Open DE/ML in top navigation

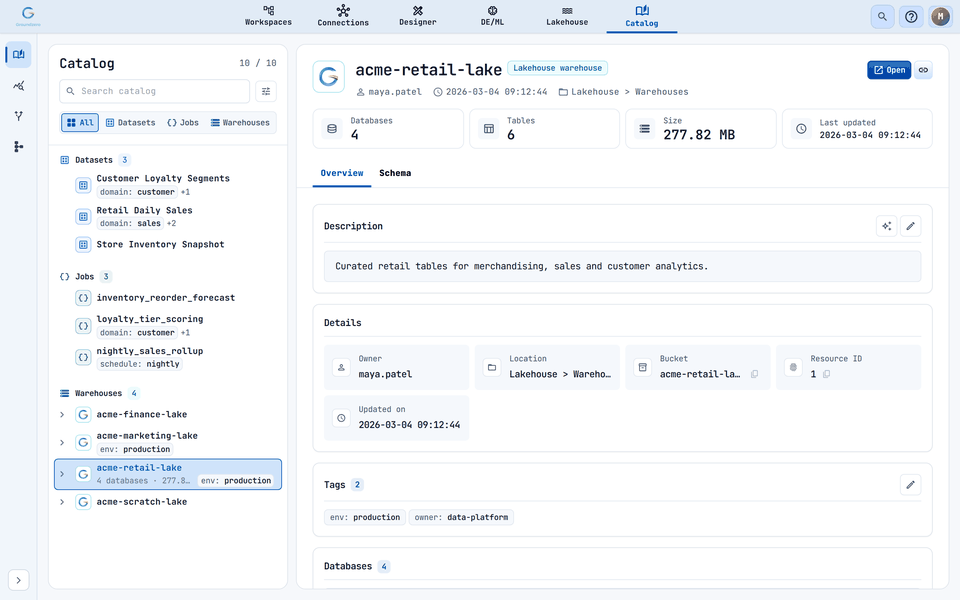click(x=492, y=17)
